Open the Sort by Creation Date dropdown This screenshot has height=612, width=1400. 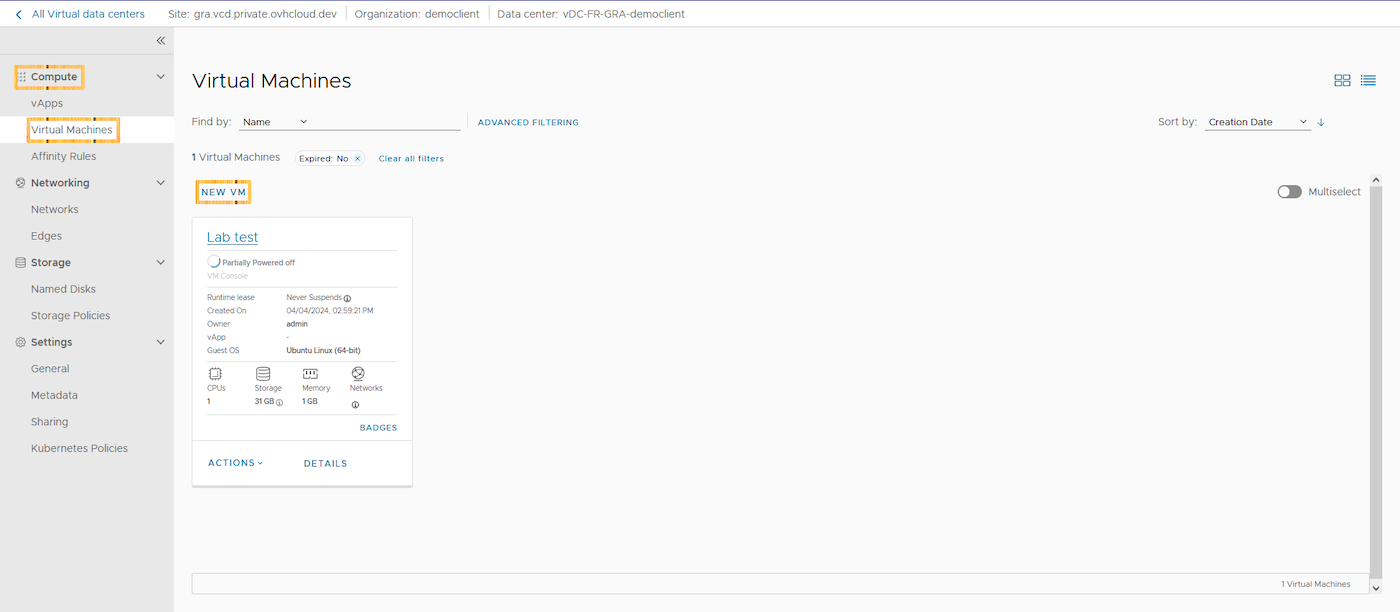[x=1256, y=121]
